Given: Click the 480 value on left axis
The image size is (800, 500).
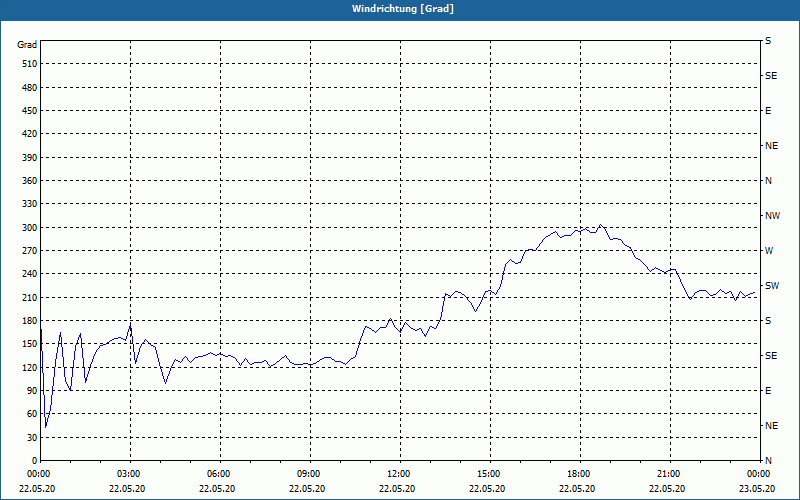Looking at the screenshot, I should coord(30,88).
